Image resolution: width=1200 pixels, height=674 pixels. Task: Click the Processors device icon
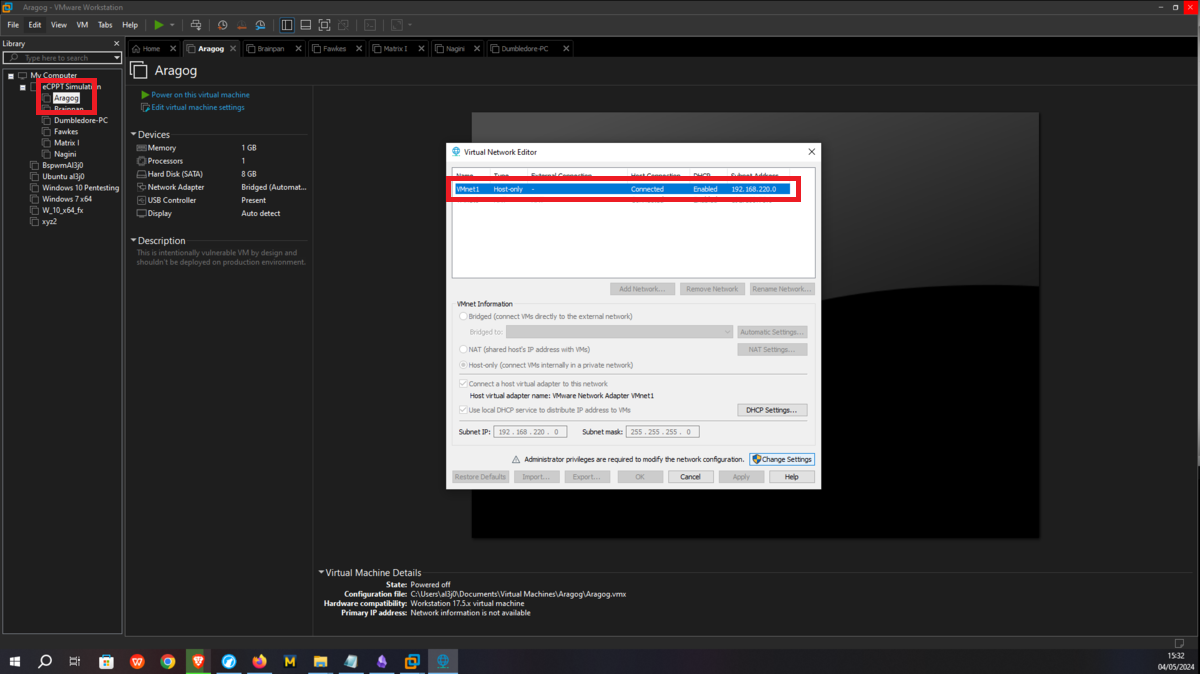(x=141, y=161)
